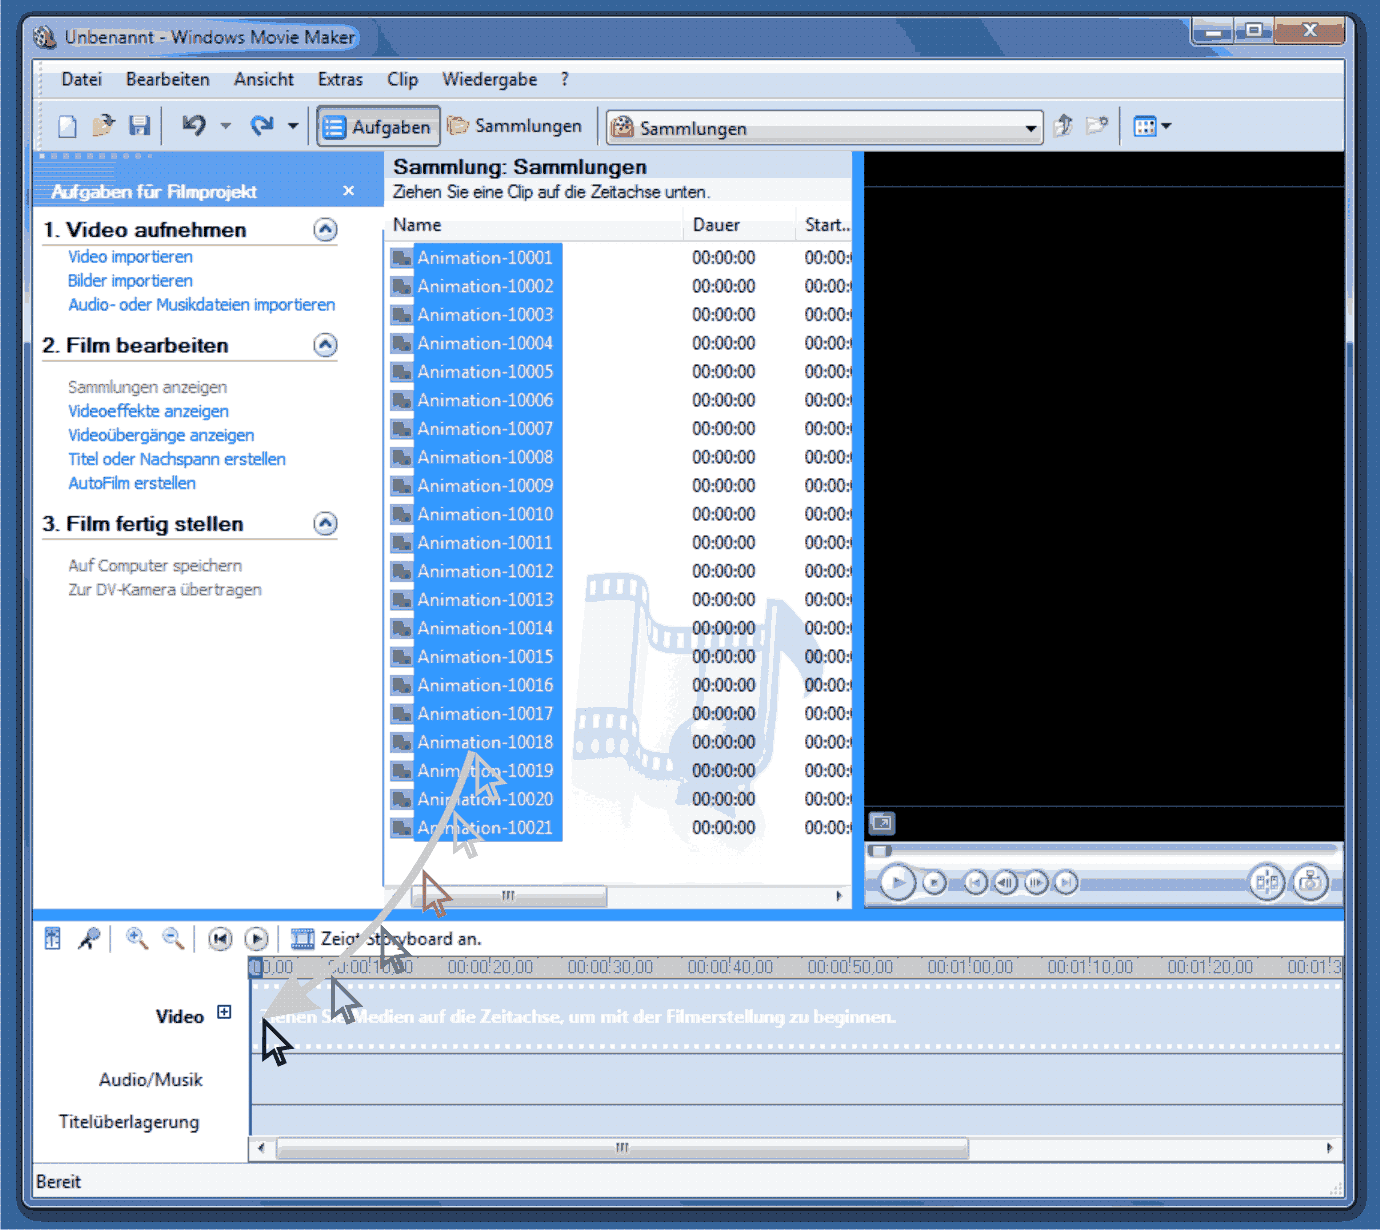Open the Datei menu
This screenshot has height=1230, width=1380.
pos(81,79)
